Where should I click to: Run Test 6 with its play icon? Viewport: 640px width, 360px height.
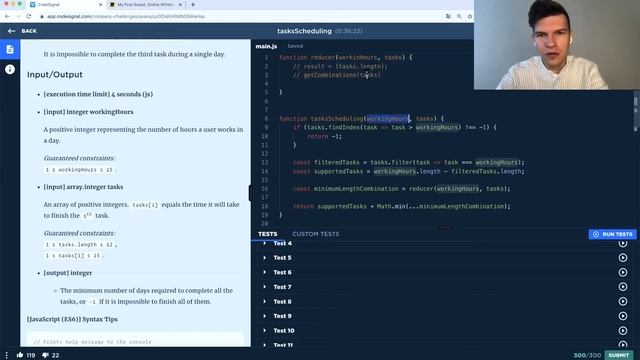tap(623, 272)
